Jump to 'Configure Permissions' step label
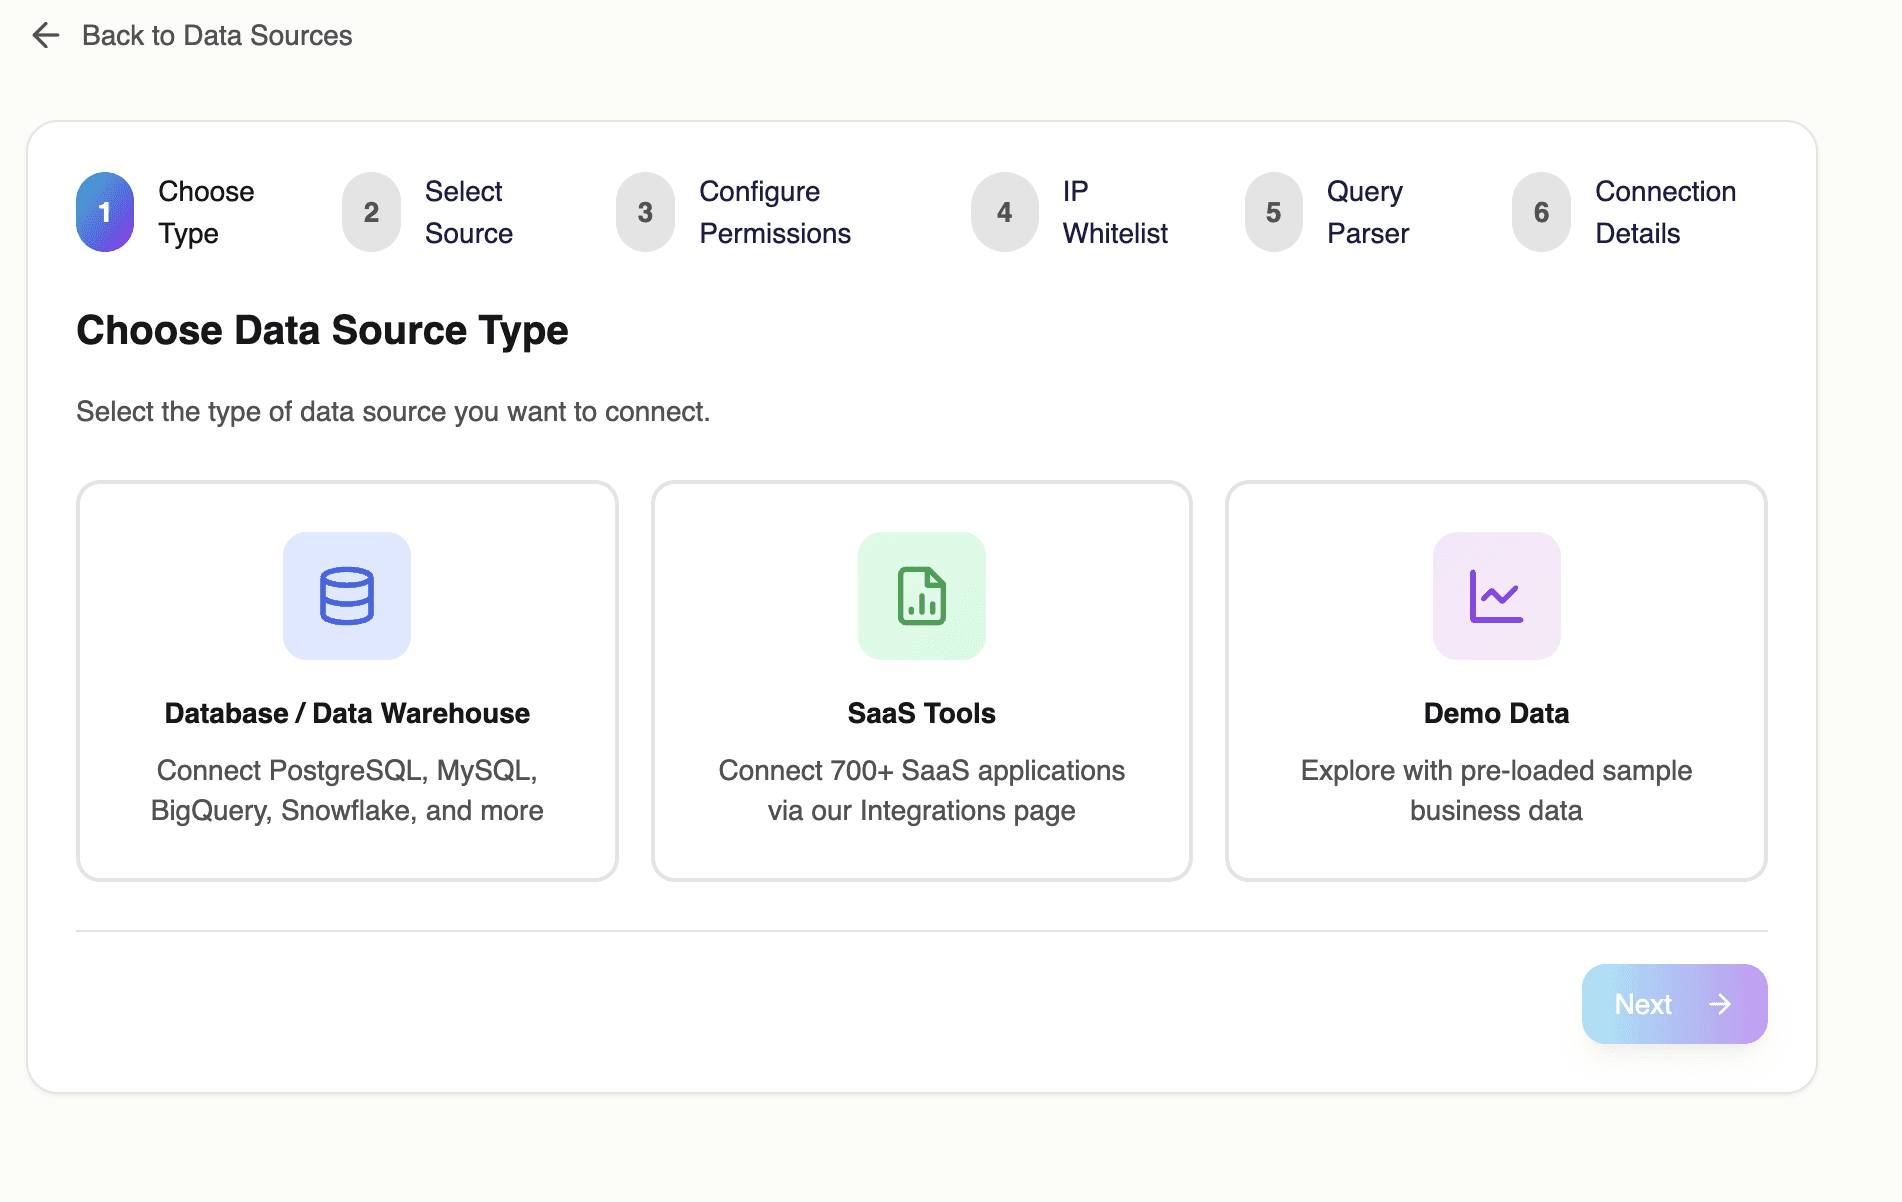Screen dimensions: 1902x1202 775,212
